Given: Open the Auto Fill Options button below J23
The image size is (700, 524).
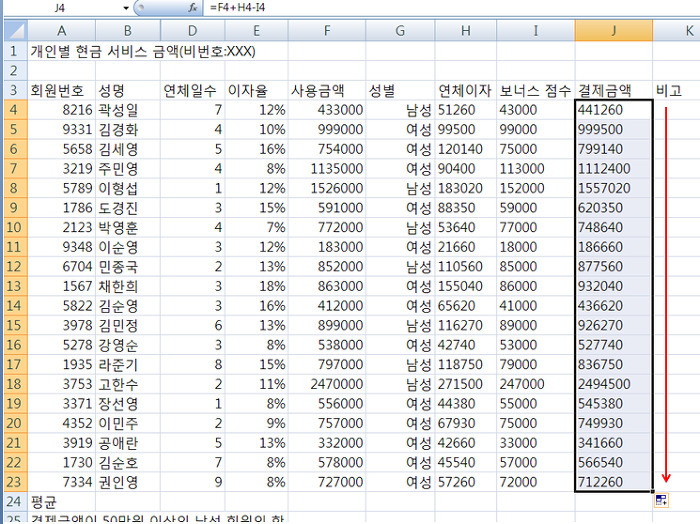Looking at the screenshot, I should tap(661, 500).
